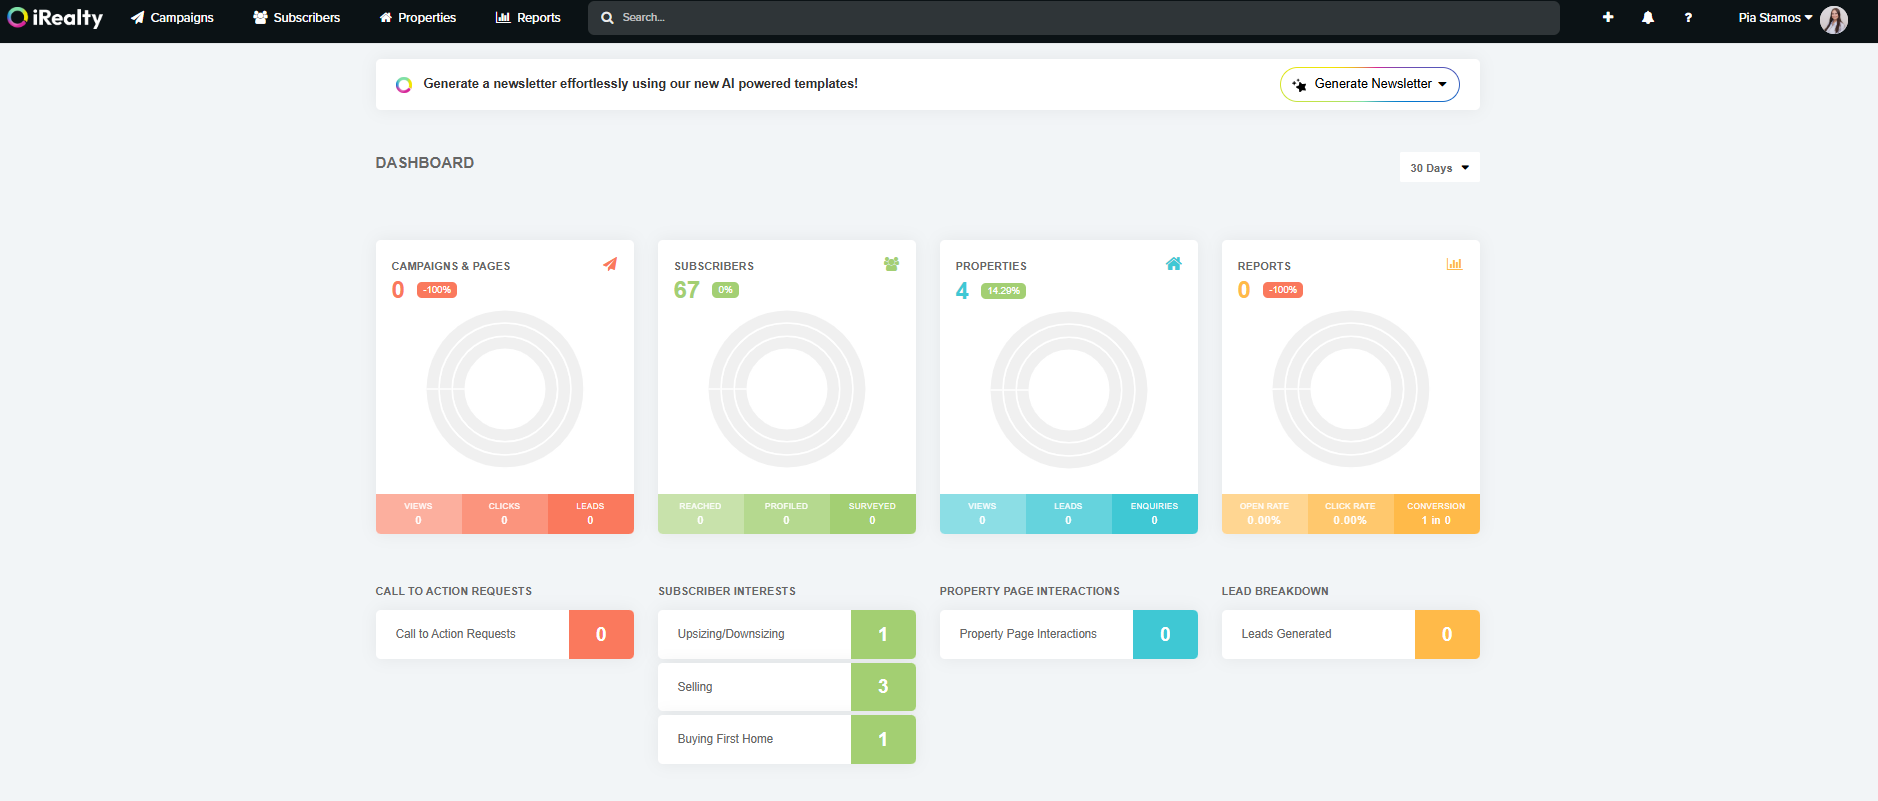The image size is (1878, 801).
Task: Click the Upsizing/Downsizing interest row
Action: pos(754,634)
